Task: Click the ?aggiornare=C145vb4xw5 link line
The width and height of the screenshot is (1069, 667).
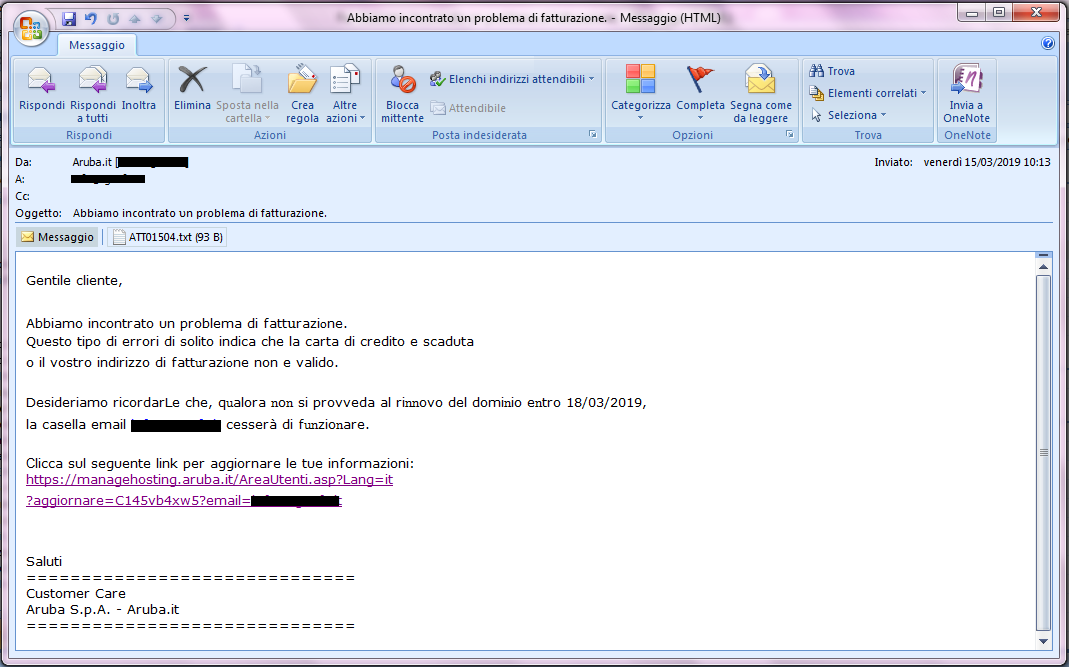Action: [x=184, y=501]
